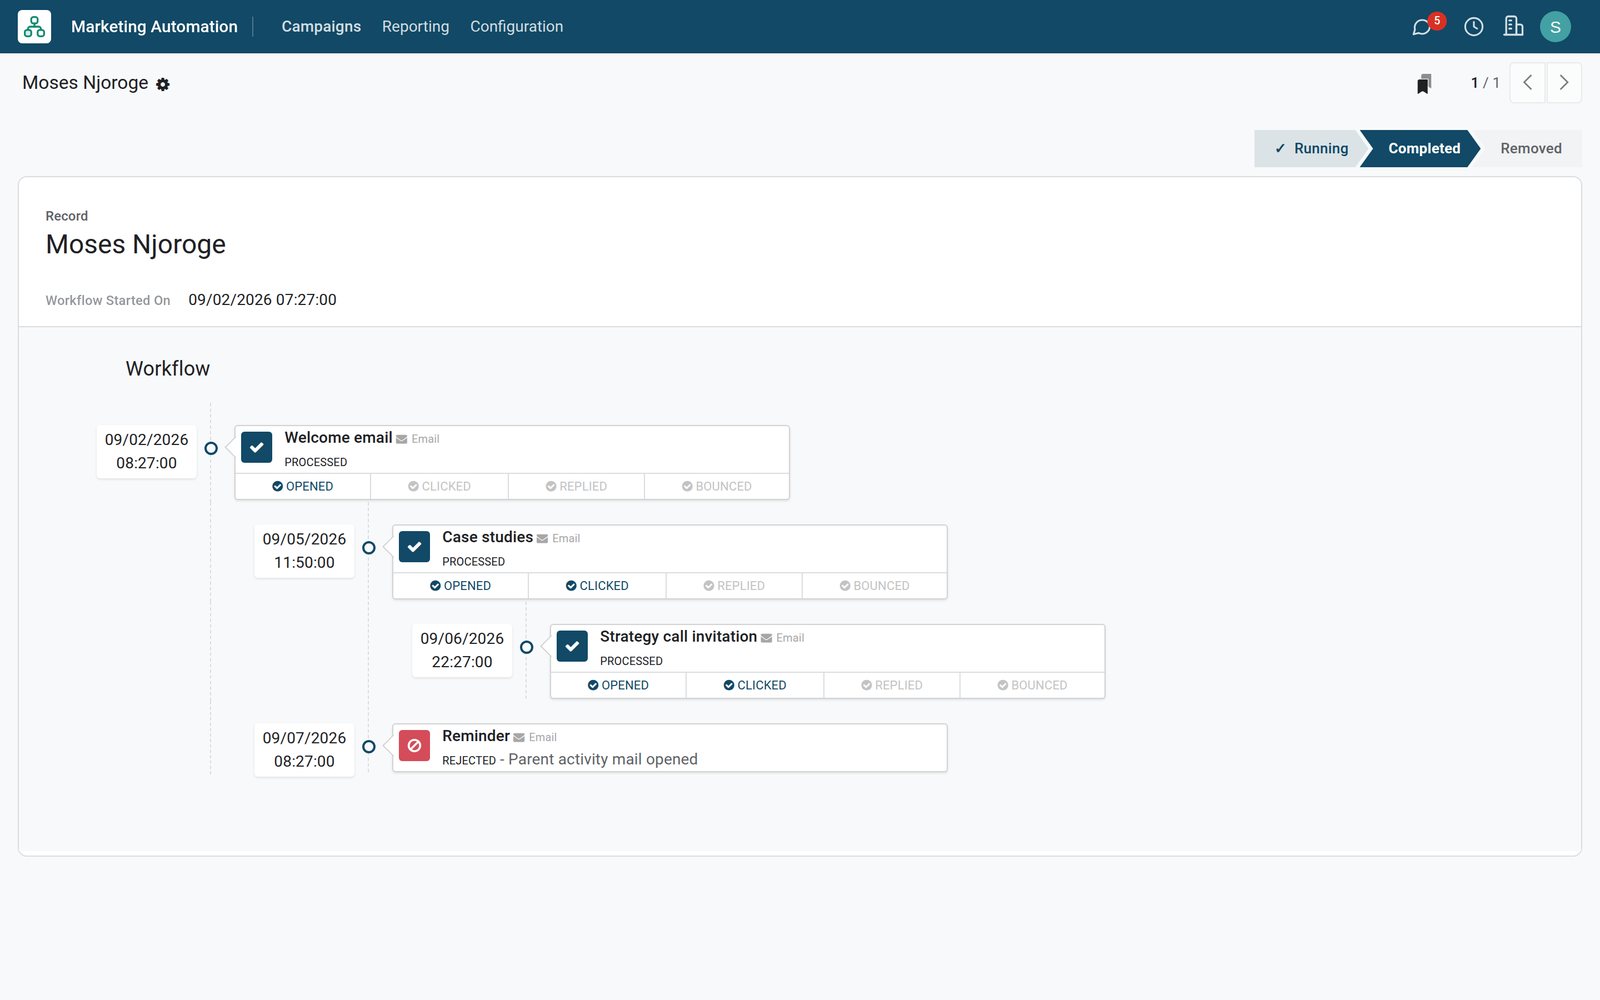This screenshot has height=1000, width=1600.
Task: Click OPENED on Case studies
Action: coord(461,586)
